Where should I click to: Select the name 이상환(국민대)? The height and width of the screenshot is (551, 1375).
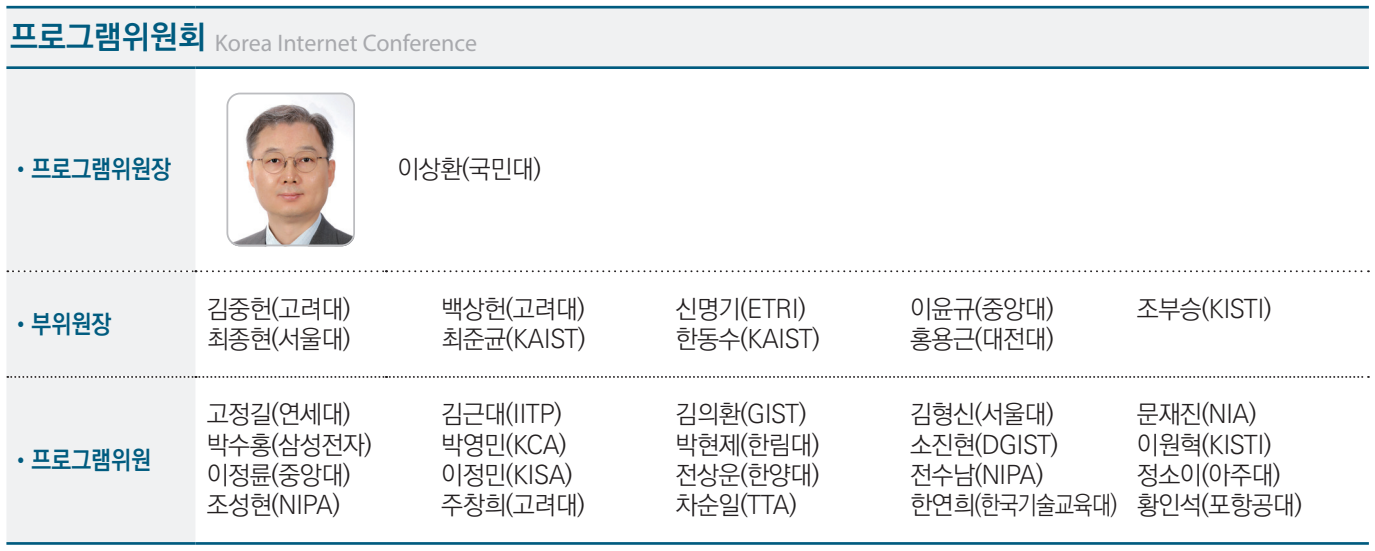(x=469, y=170)
